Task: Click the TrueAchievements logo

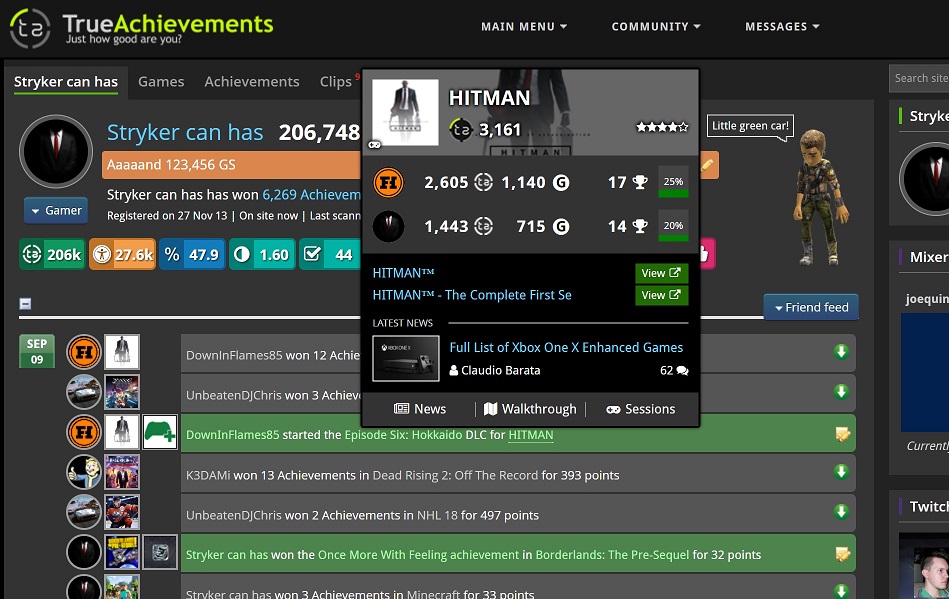Action: [x=141, y=28]
